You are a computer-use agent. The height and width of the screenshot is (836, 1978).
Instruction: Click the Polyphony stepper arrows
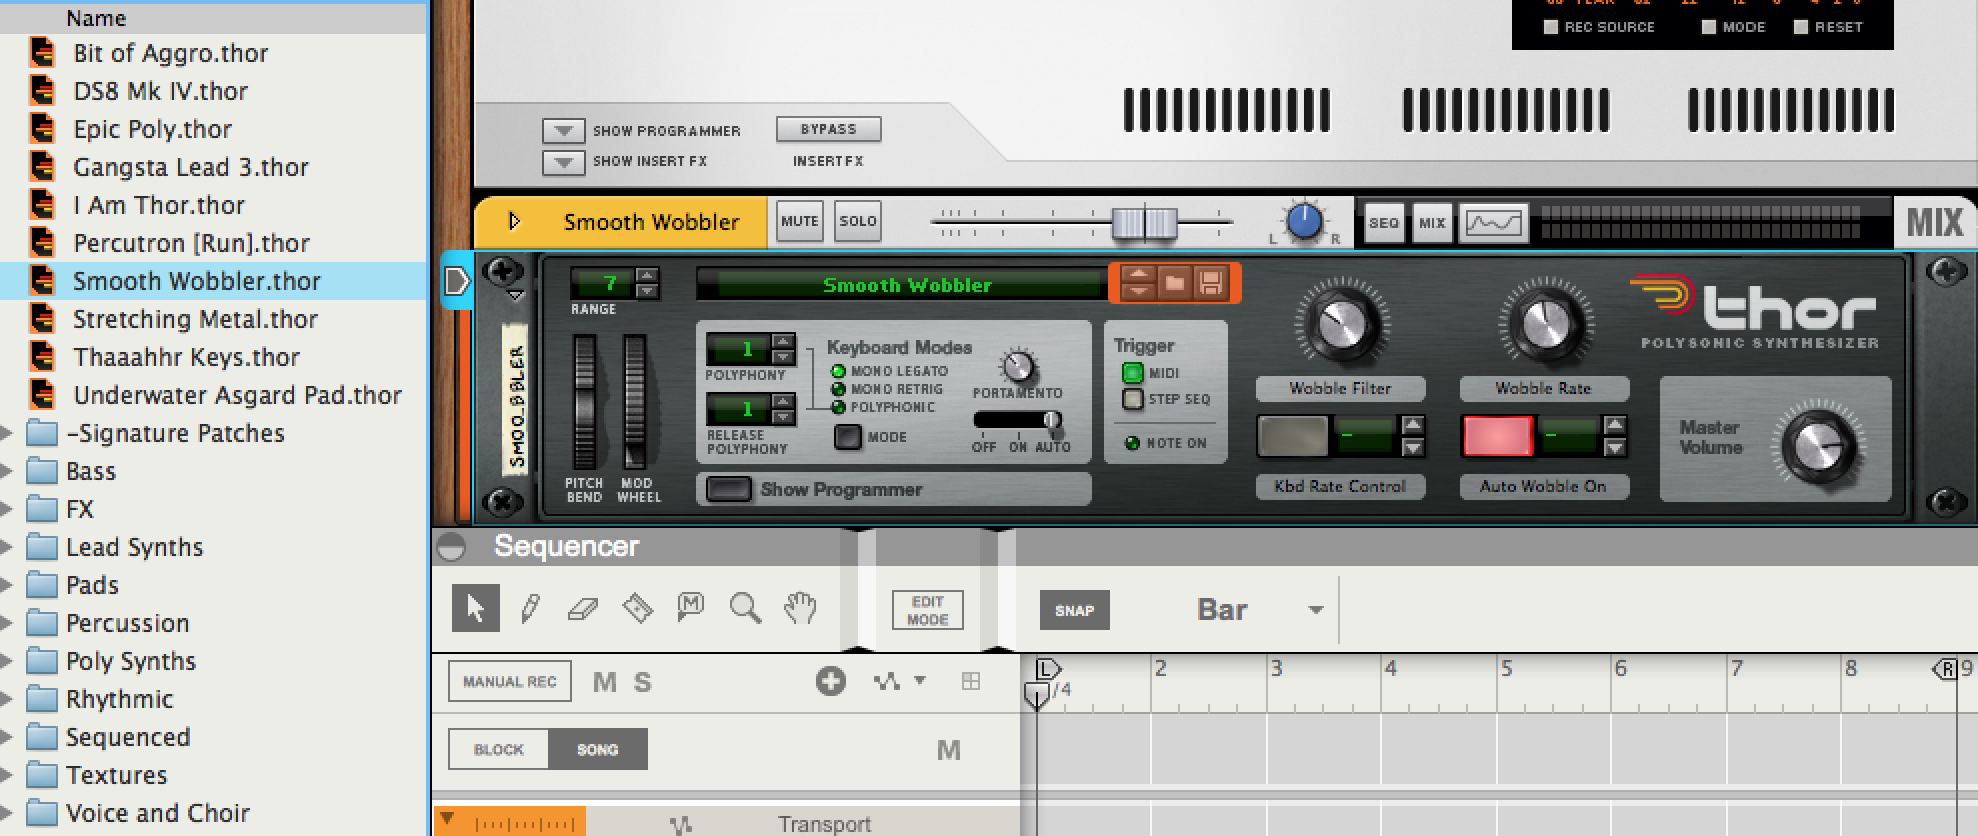click(784, 349)
